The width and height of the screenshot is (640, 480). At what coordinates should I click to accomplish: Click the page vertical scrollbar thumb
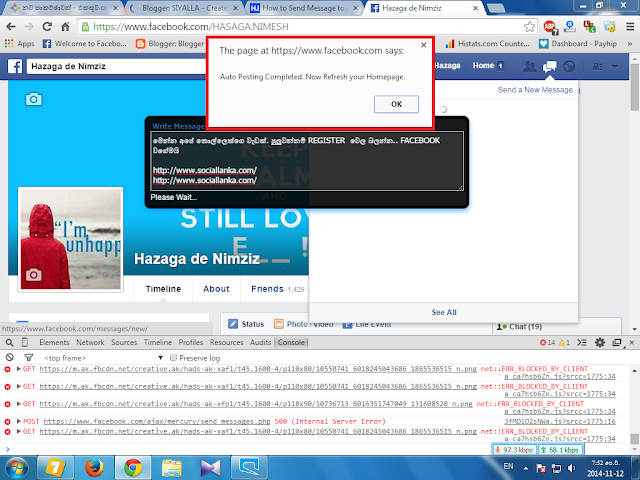(634, 87)
